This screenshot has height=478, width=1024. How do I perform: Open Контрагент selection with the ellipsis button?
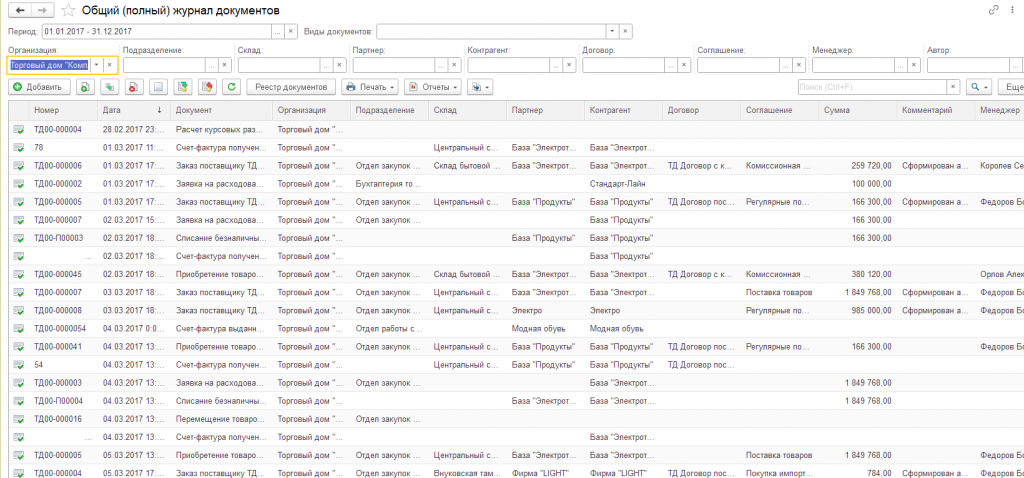(556, 65)
